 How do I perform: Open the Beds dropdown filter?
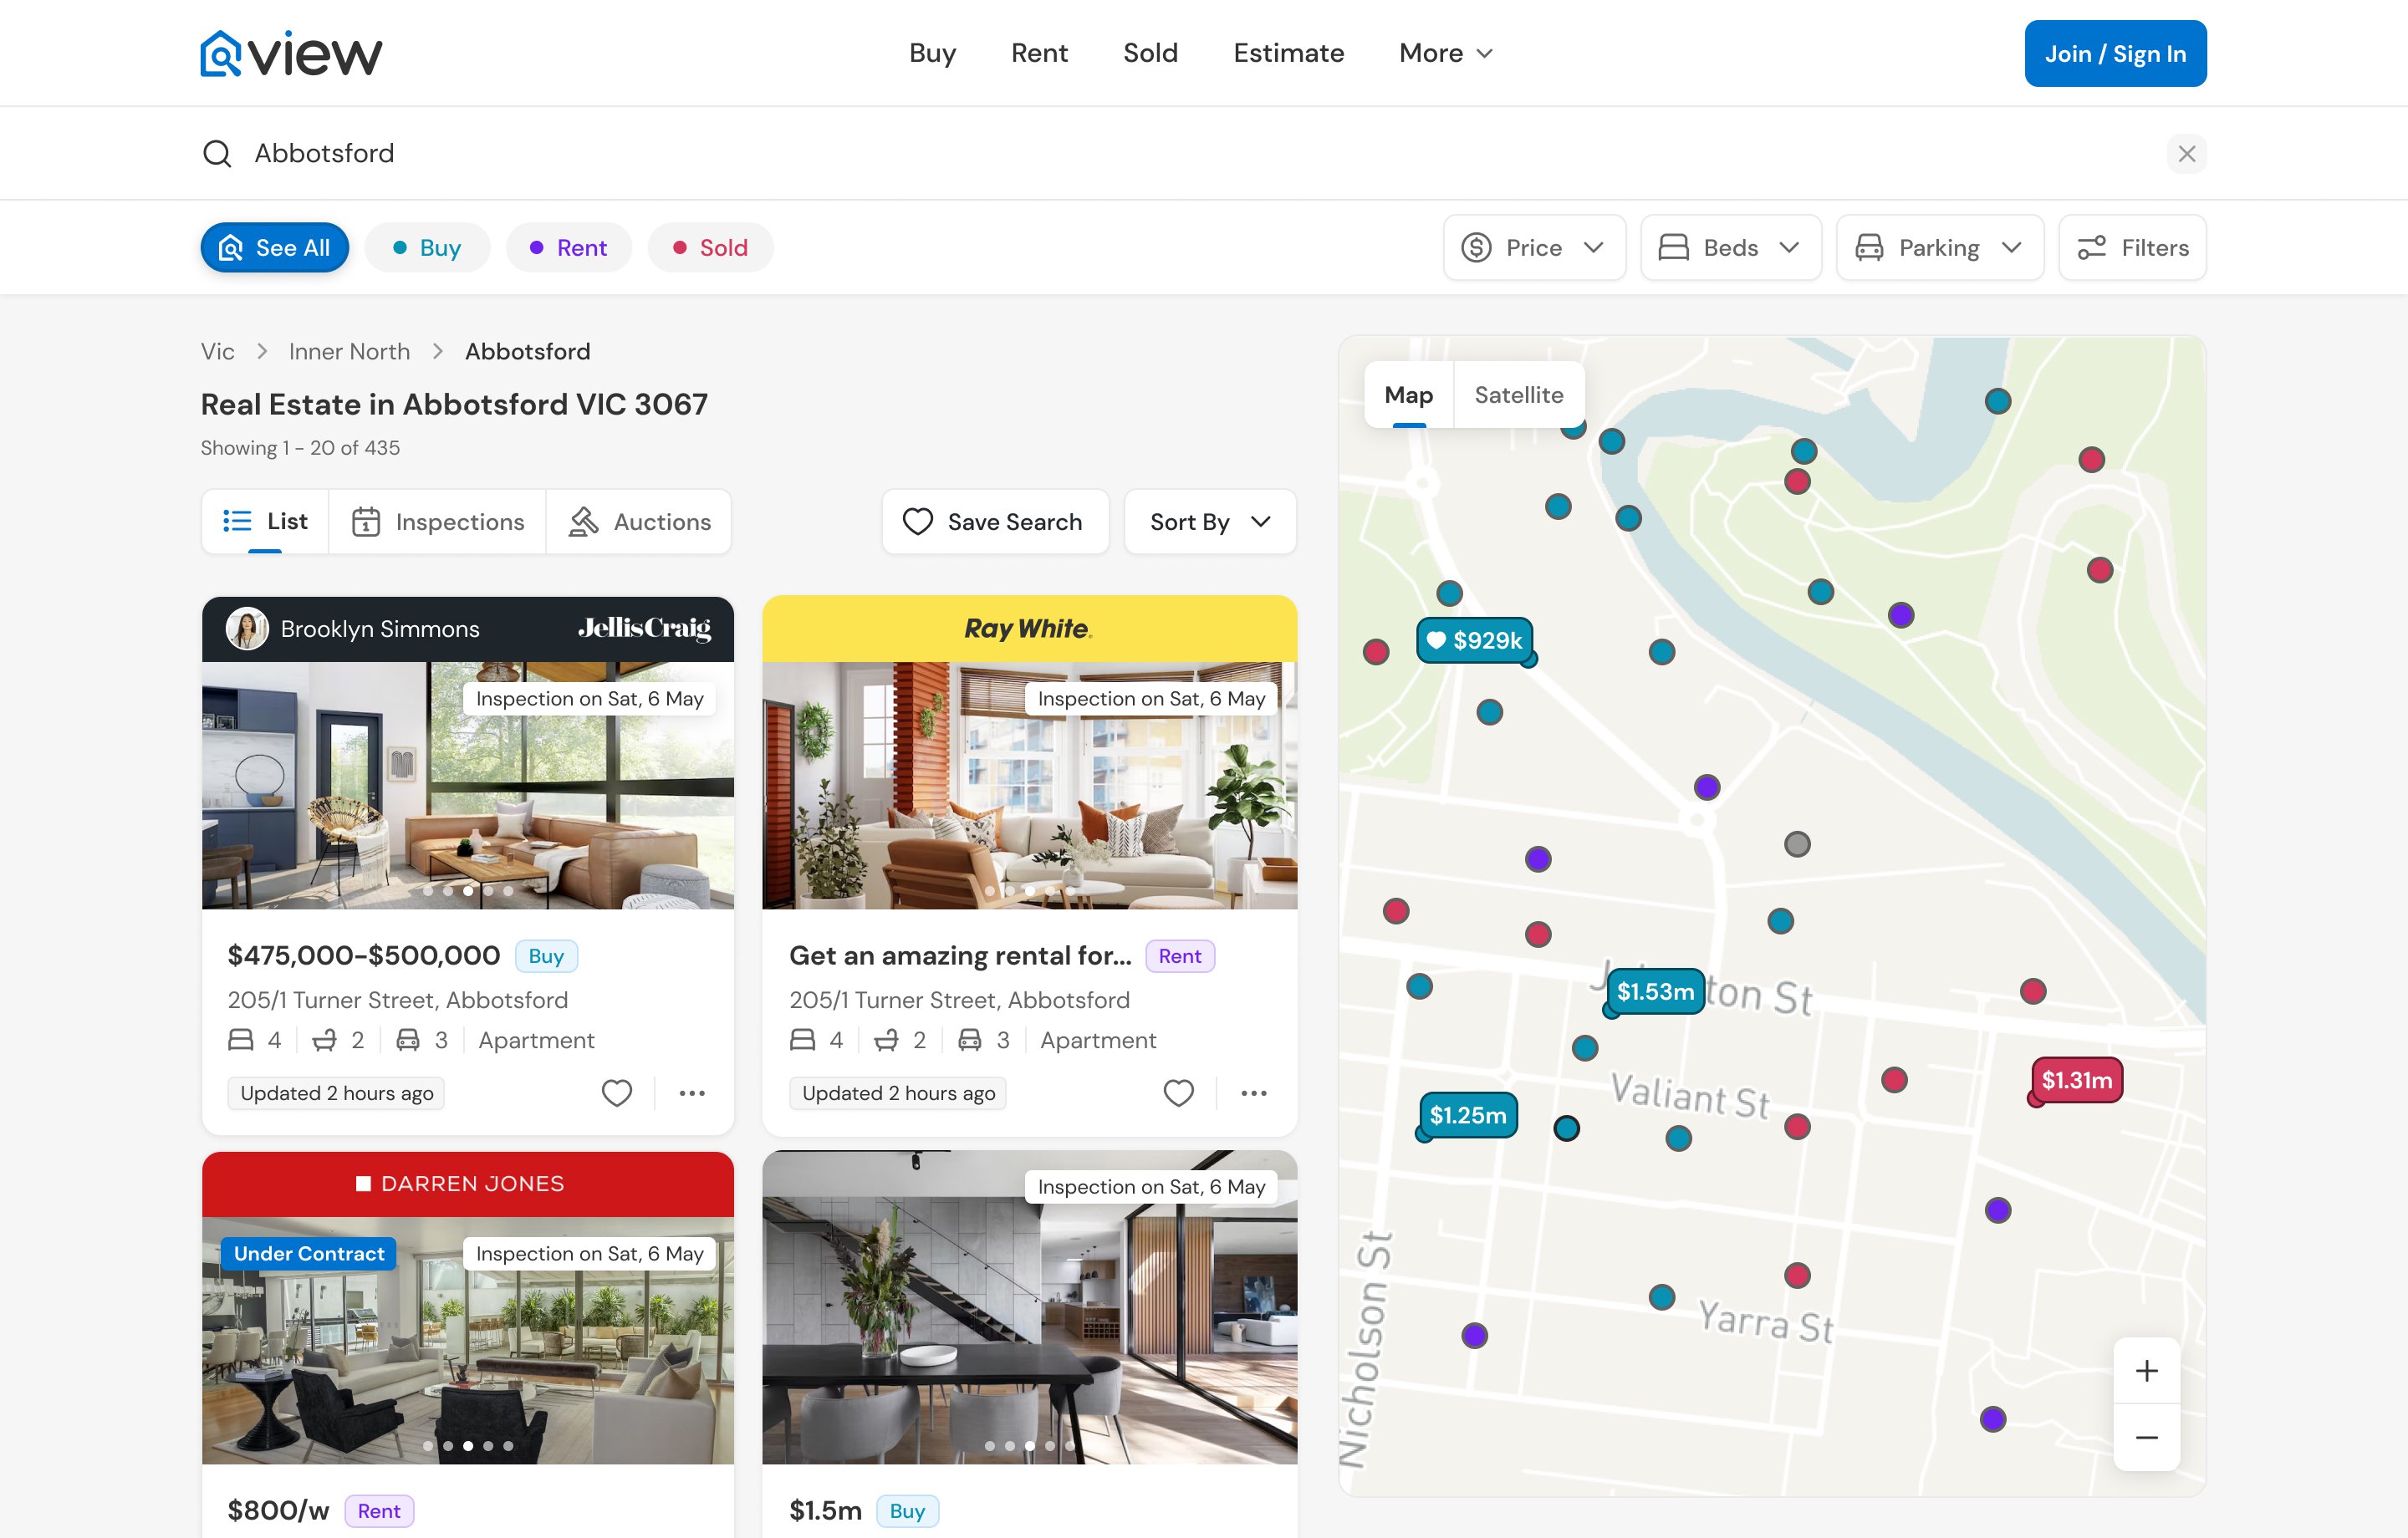pyautogui.click(x=1730, y=248)
